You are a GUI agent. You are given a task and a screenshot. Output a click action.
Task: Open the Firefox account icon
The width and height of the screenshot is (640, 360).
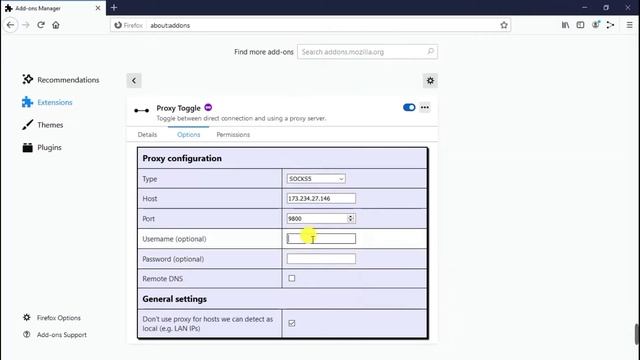coord(596,25)
